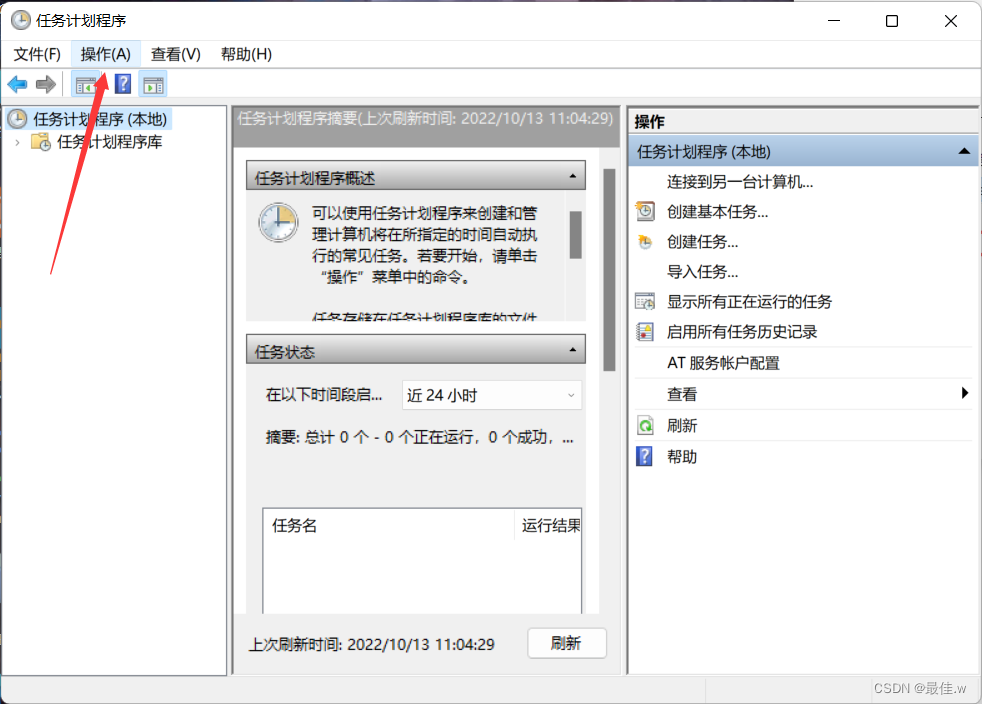The height and width of the screenshot is (704, 982).
Task: Open the 查看(V) menu
Action: pos(175,54)
